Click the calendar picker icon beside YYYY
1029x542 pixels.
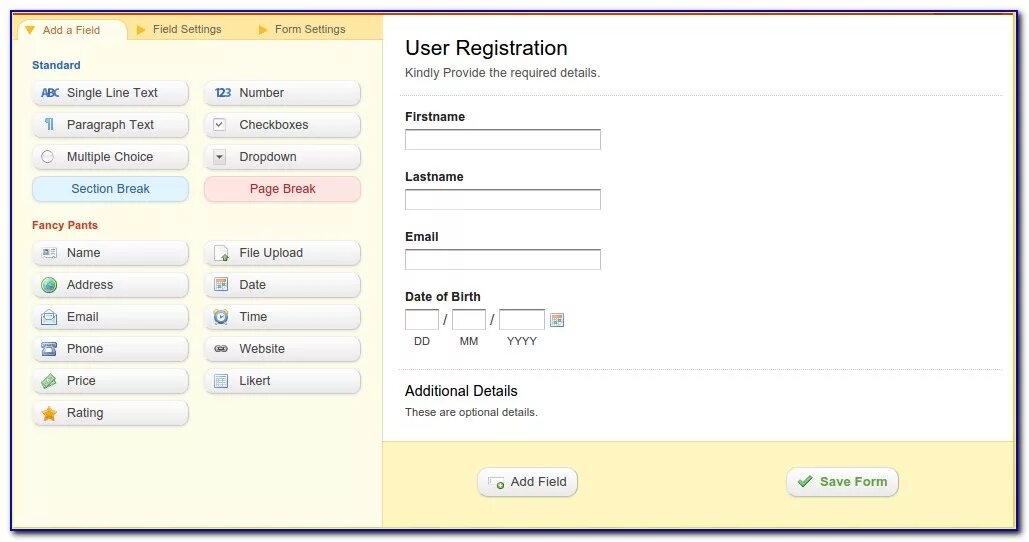coord(557,320)
